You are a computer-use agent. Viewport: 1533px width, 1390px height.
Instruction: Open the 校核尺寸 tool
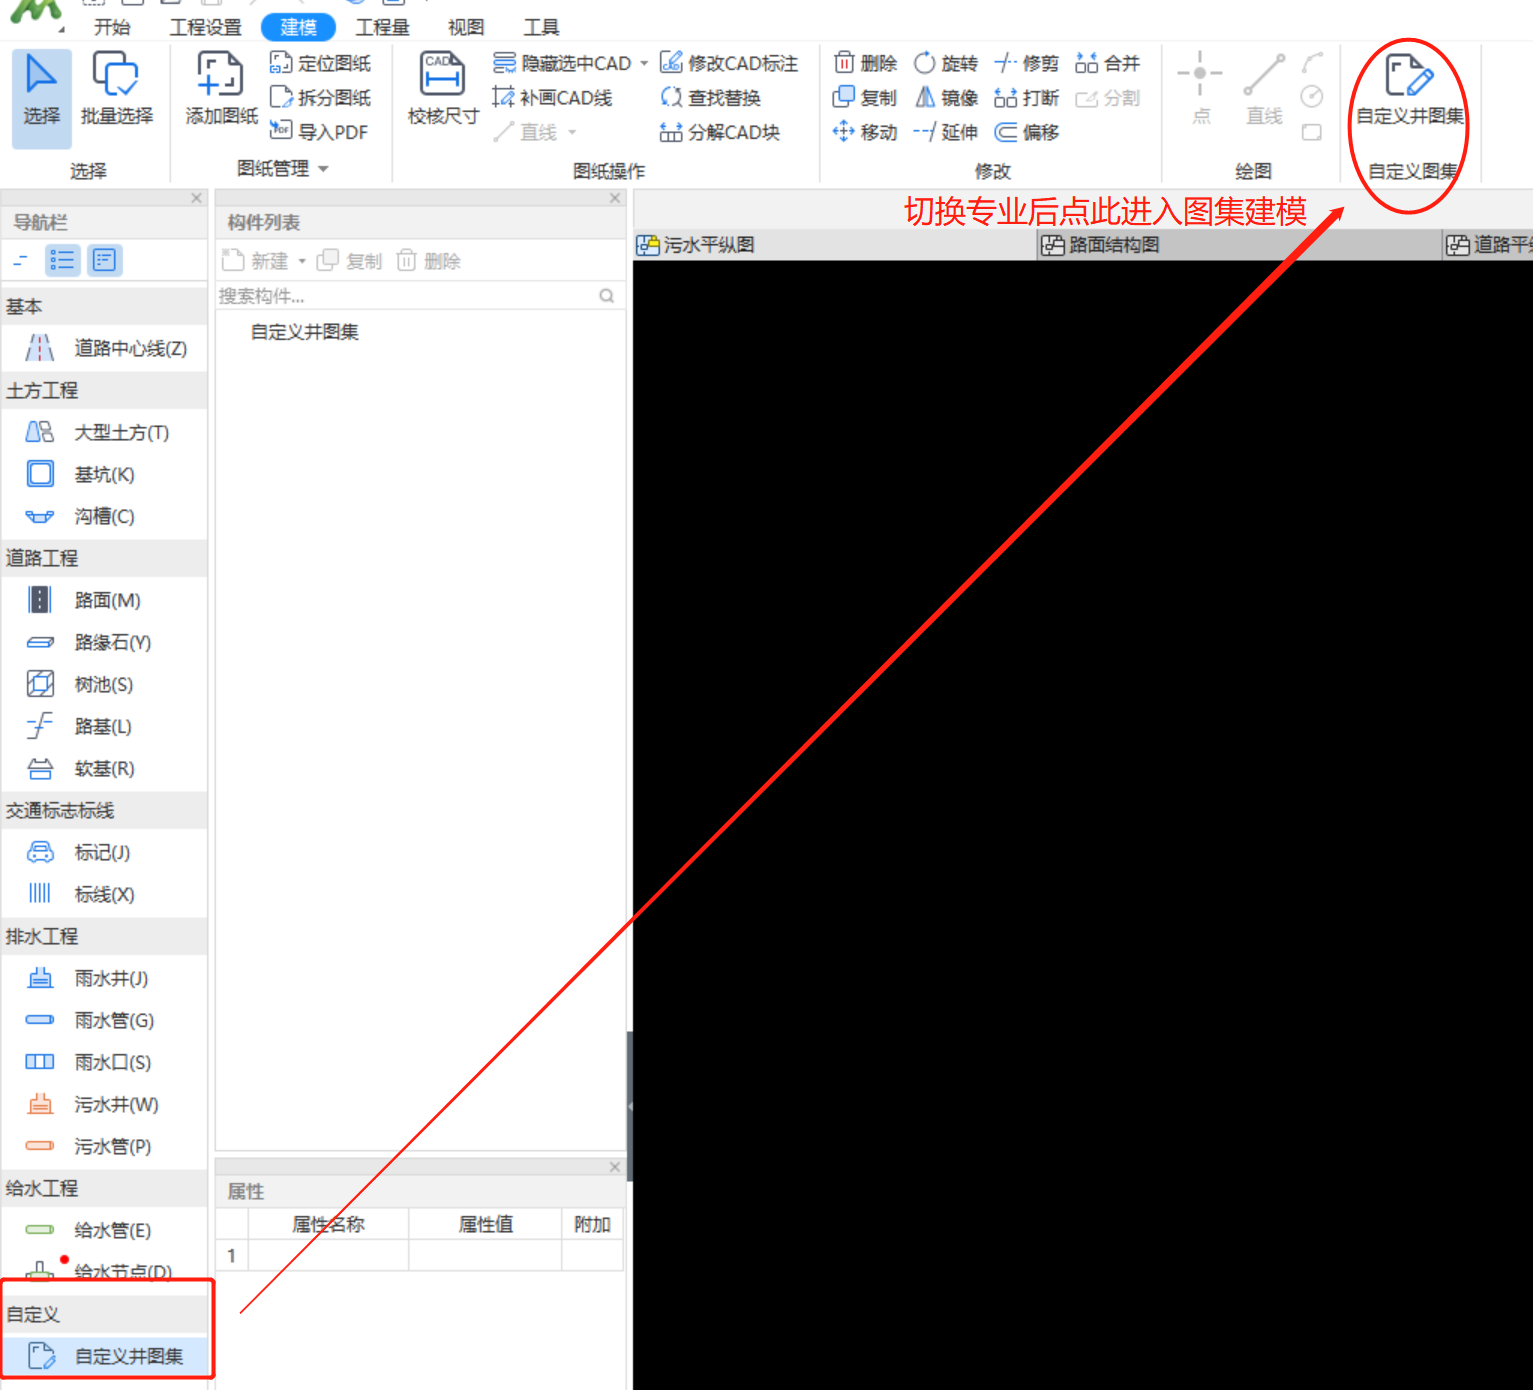tap(442, 88)
